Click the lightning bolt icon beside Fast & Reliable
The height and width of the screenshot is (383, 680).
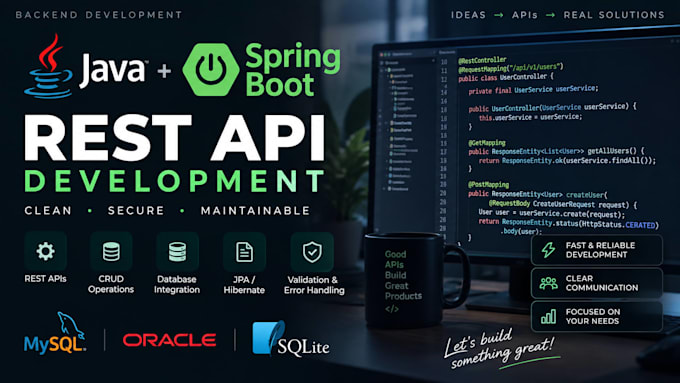[549, 250]
